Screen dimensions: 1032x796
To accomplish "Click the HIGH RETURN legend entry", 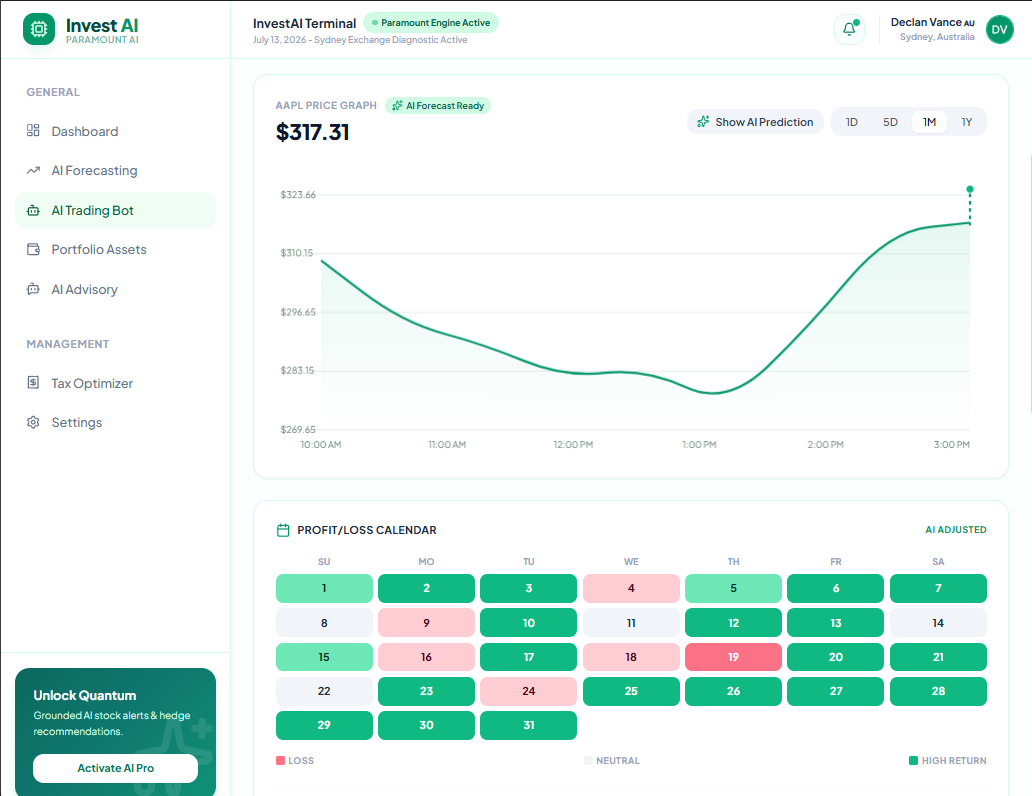I will tap(948, 760).
